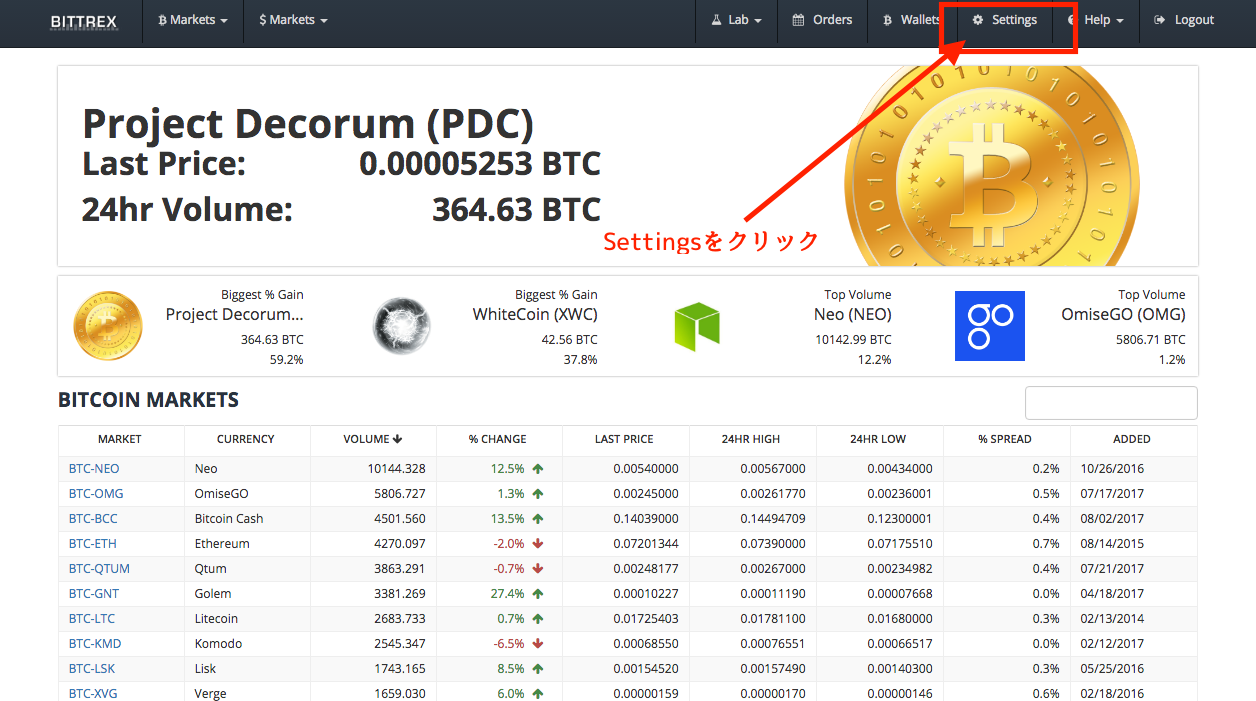Click the '8.5%' change in Lisk row
This screenshot has height=701, width=1256.
(510, 668)
